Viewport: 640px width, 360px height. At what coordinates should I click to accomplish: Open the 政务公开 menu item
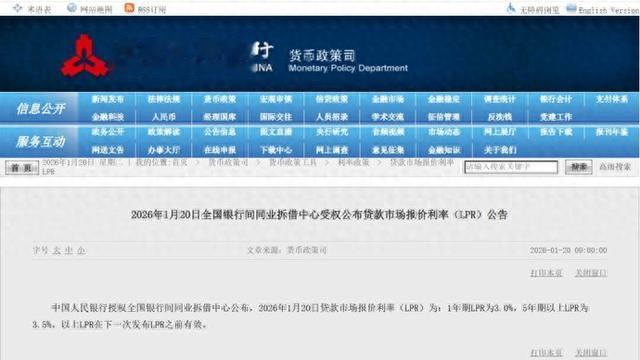[x=108, y=132]
